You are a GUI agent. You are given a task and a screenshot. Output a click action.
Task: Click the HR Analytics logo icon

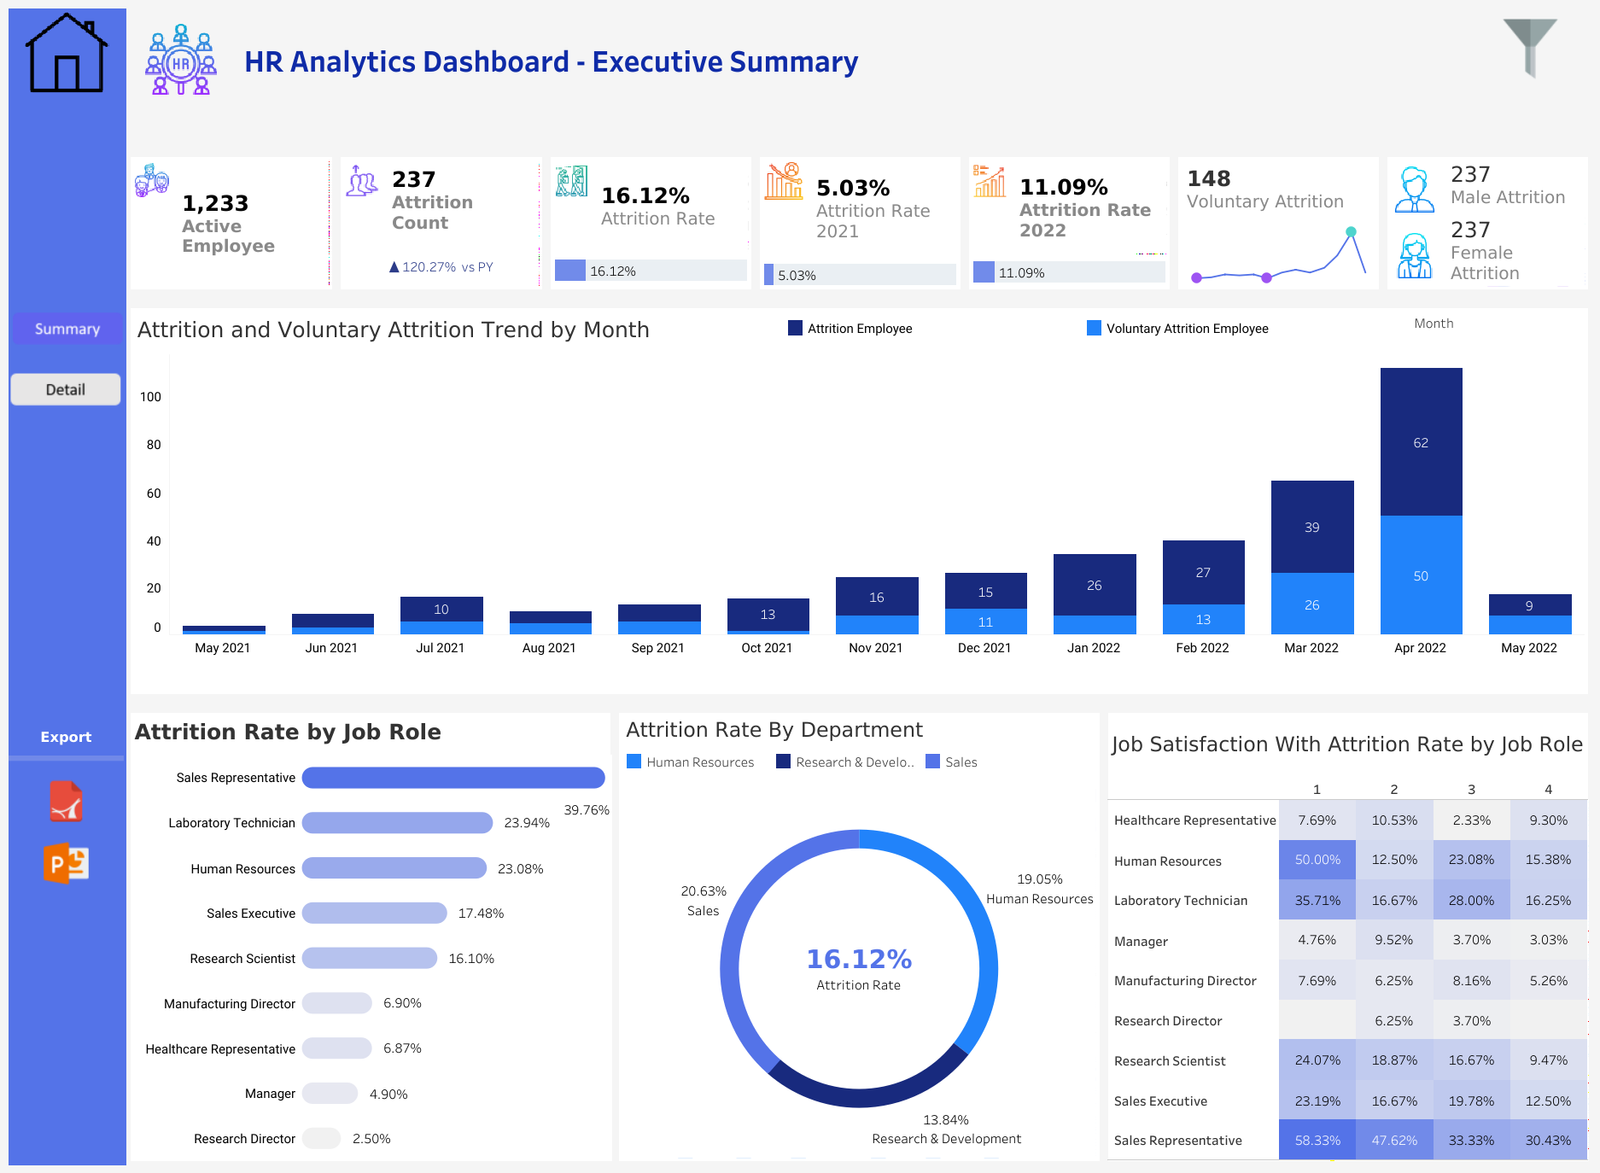coord(179,60)
